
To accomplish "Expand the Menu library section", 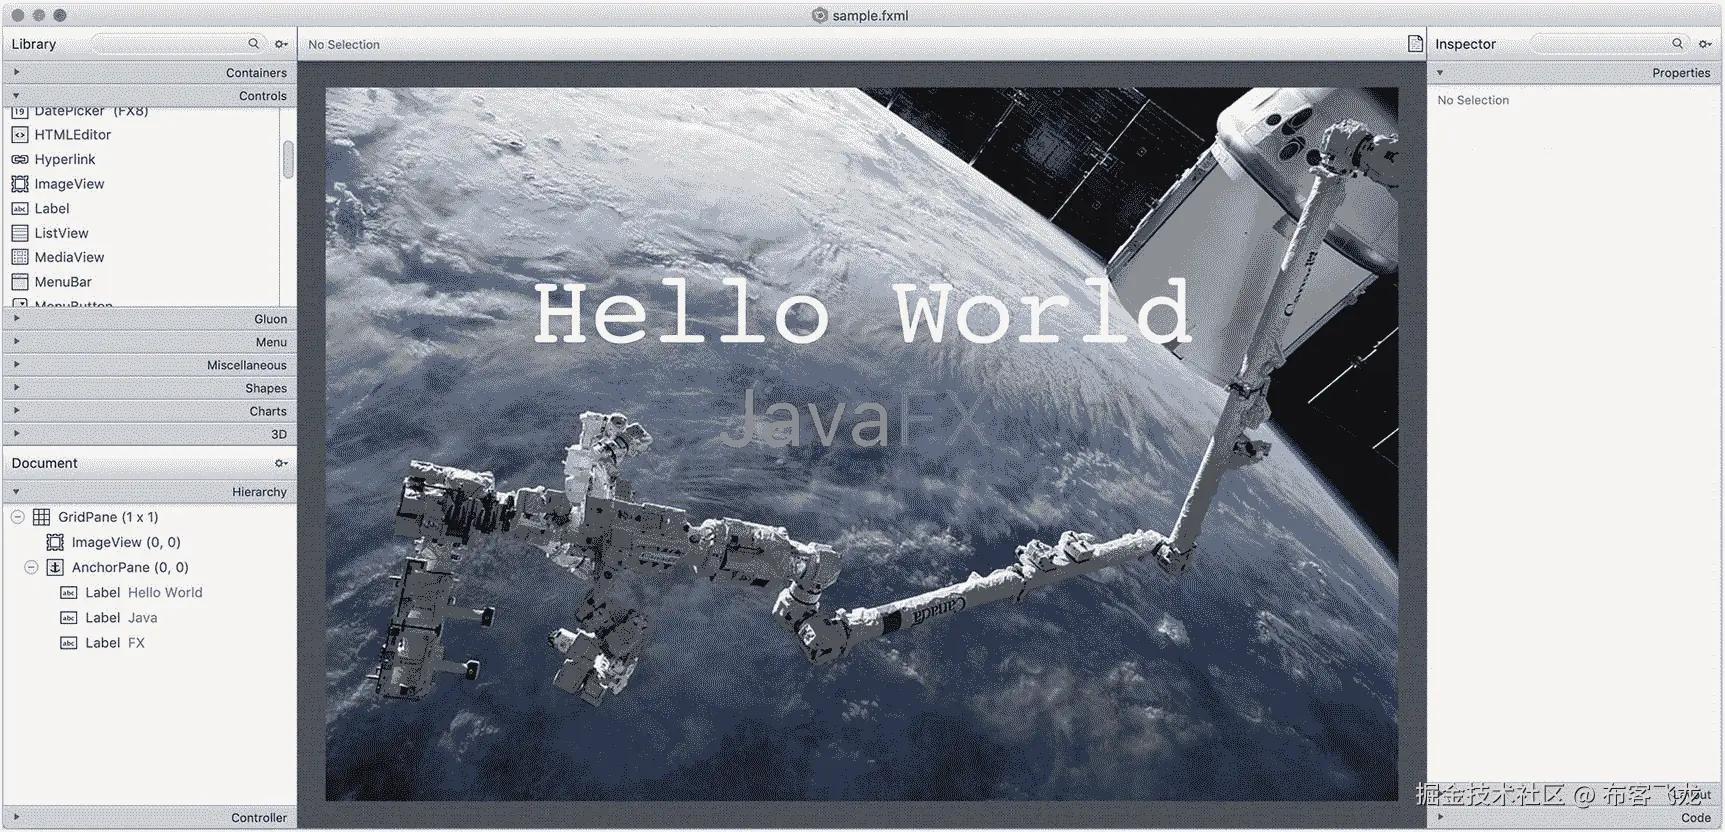I will click(x=16, y=341).
